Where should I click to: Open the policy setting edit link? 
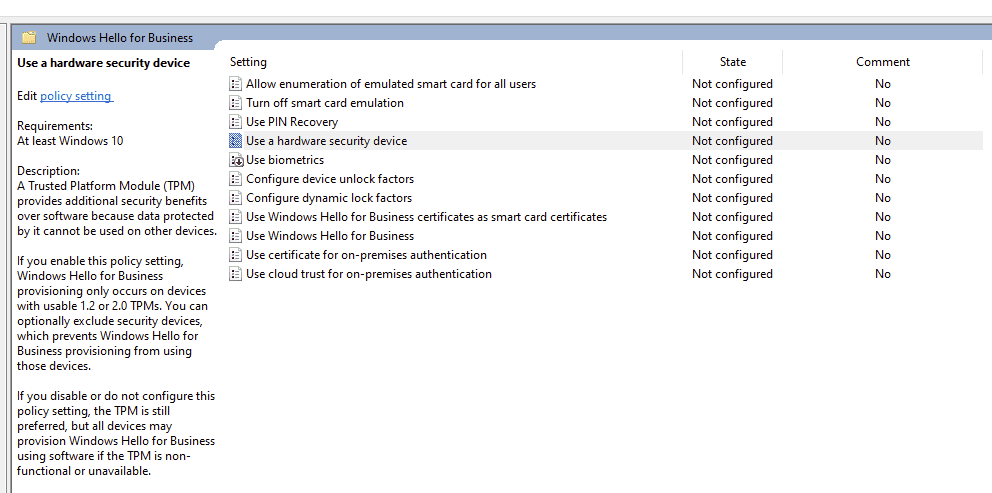76,96
